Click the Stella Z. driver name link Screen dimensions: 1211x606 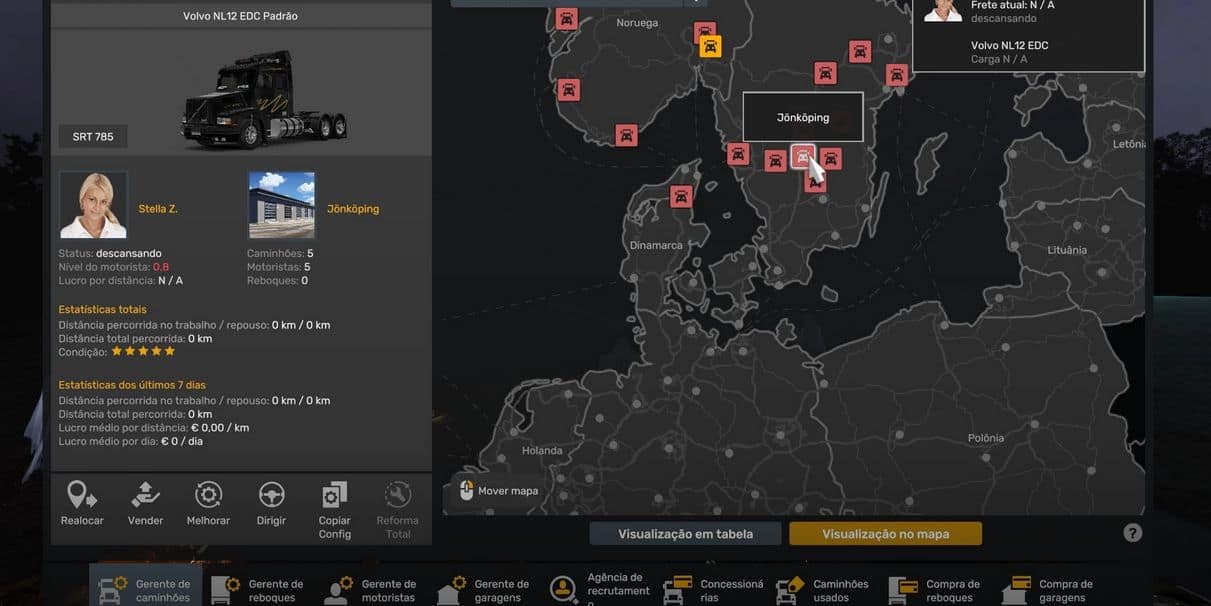[158, 209]
